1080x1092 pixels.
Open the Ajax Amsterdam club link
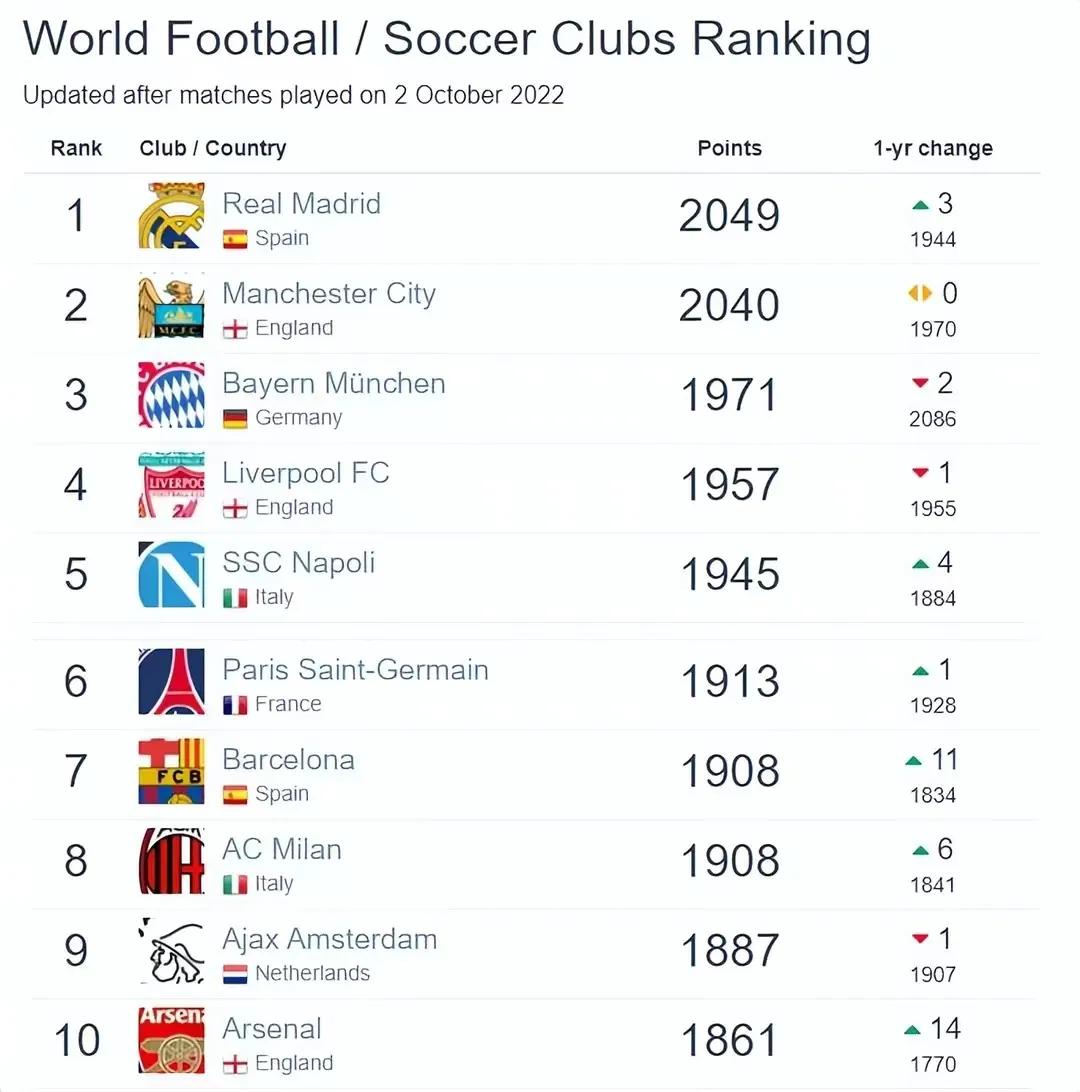[x=329, y=940]
